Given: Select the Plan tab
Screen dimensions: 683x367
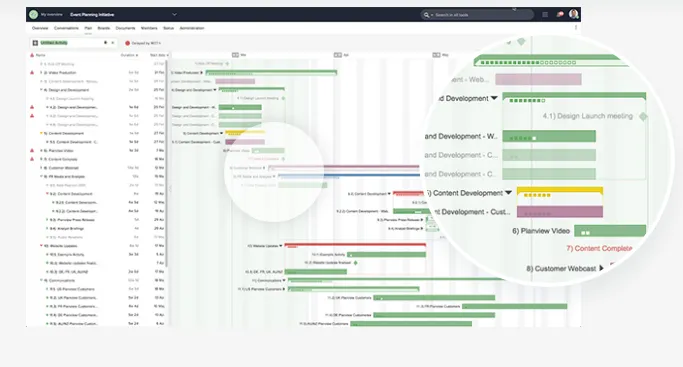Looking at the screenshot, I should 88,28.
